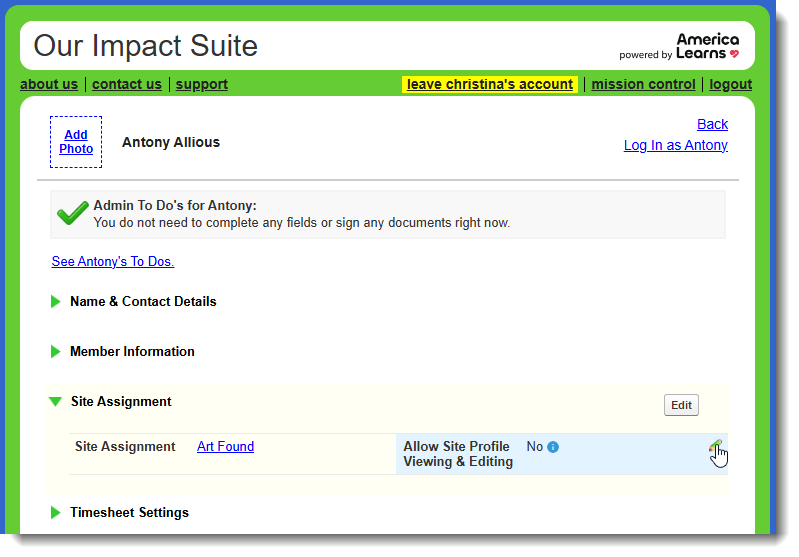Screen dimensions: 799x557
Task: Click the No value for site profile editing
Action: coord(535,447)
